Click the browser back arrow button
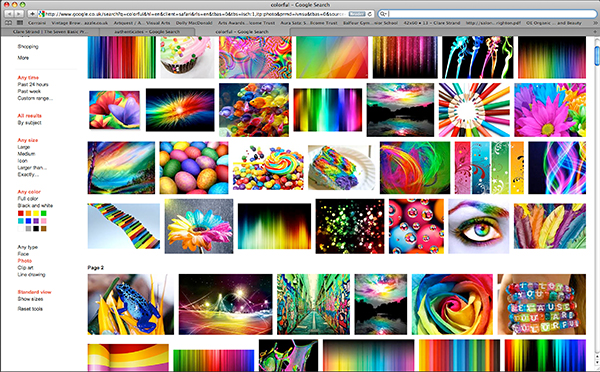Viewport: 600px width, 372px height. pos(9,14)
